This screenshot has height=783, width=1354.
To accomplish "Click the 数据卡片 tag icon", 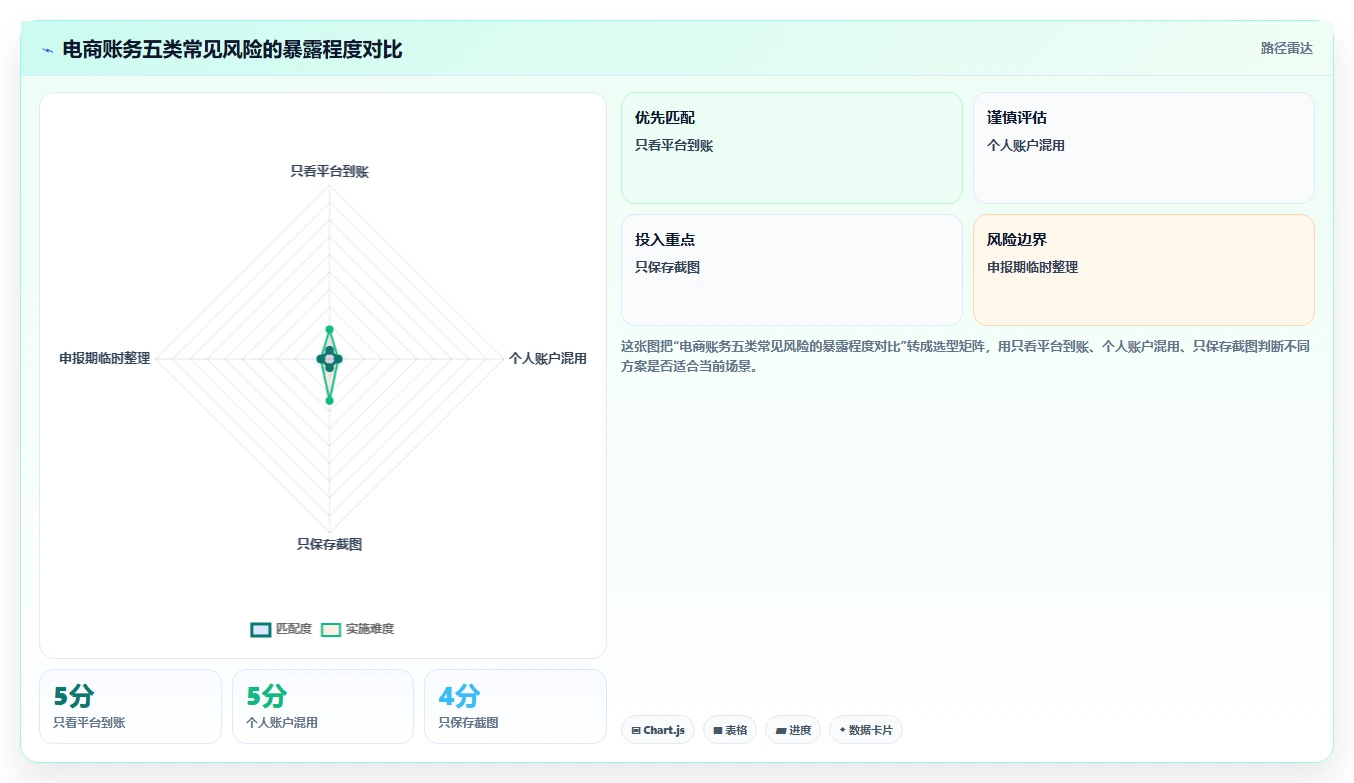I will [x=843, y=731].
